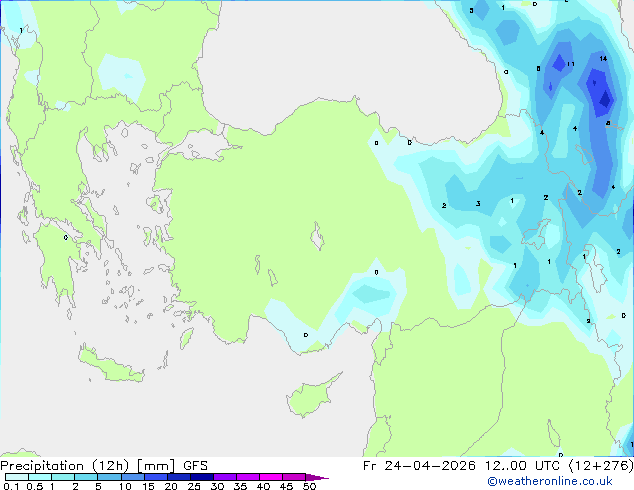This screenshot has width=634, height=490.
Task: Click the "[mm]" unit label
Action: 156,466
